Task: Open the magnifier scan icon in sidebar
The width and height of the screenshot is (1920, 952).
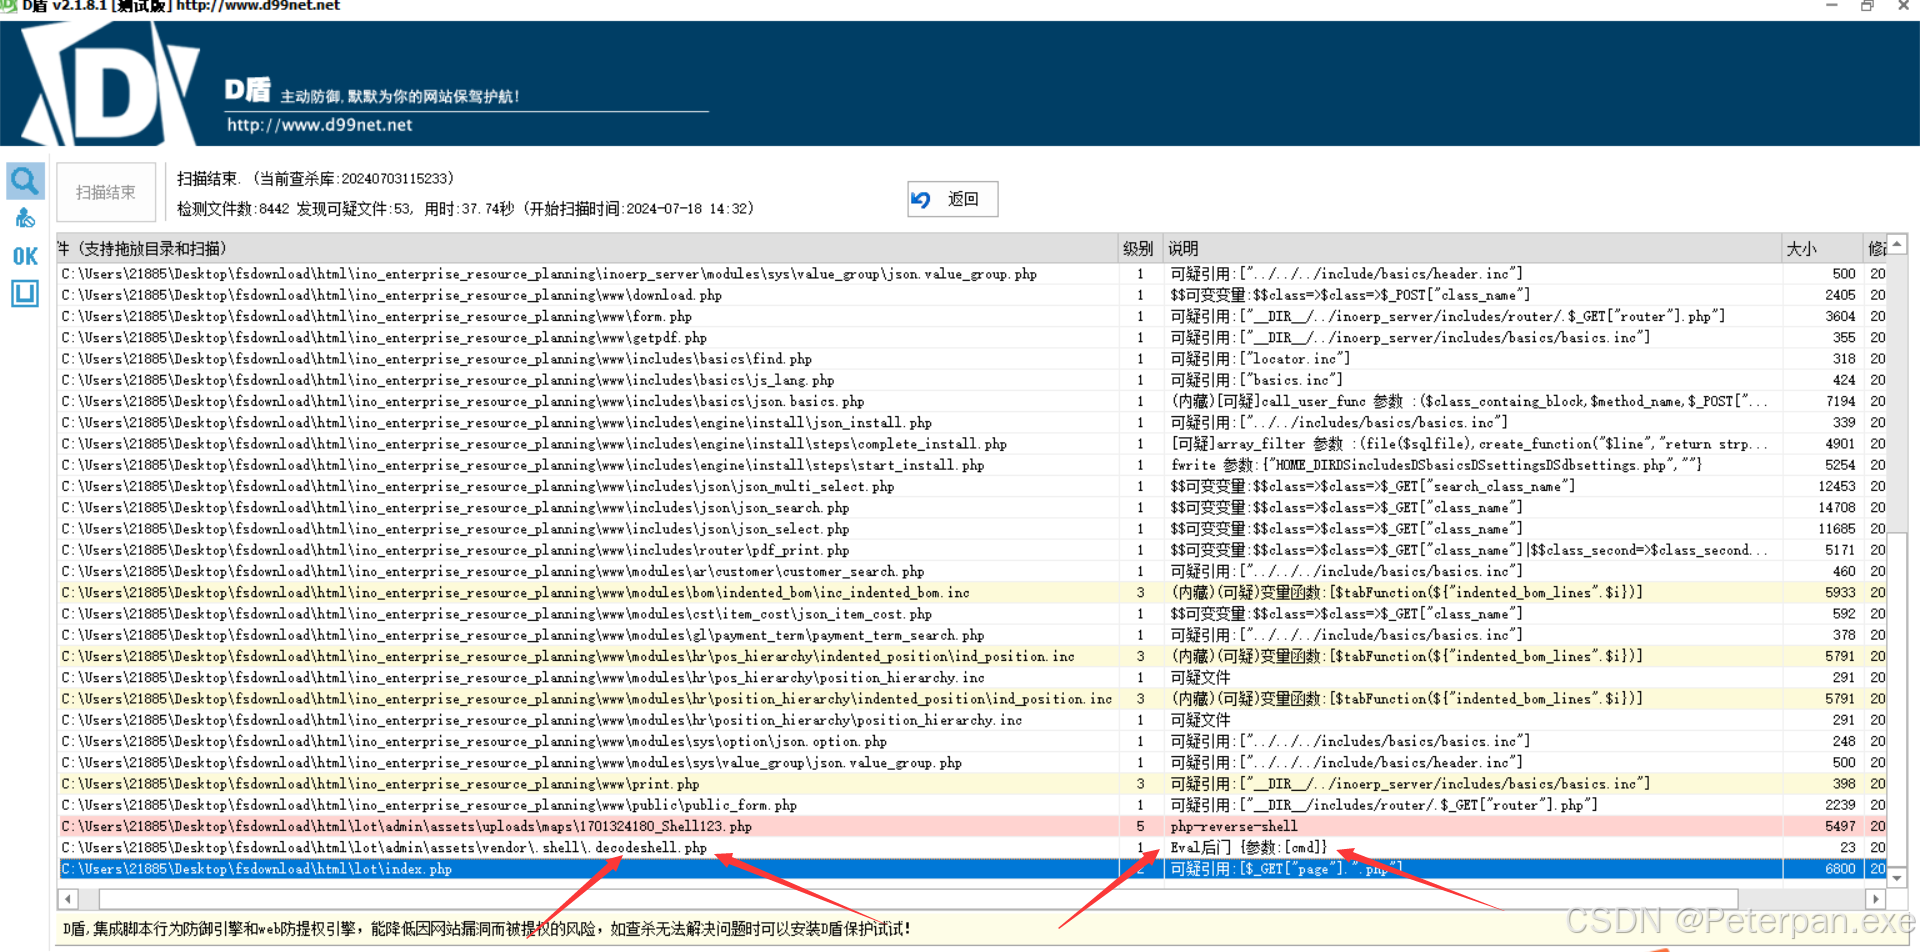Action: 25,181
